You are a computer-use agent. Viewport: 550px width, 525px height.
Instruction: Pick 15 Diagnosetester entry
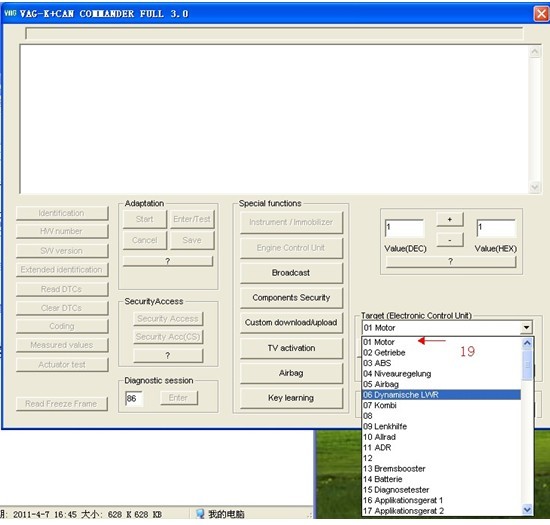[x=442, y=490]
